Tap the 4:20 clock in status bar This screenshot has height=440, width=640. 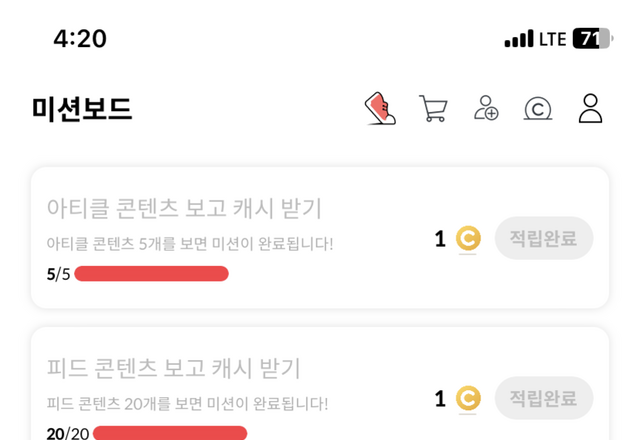pos(80,39)
